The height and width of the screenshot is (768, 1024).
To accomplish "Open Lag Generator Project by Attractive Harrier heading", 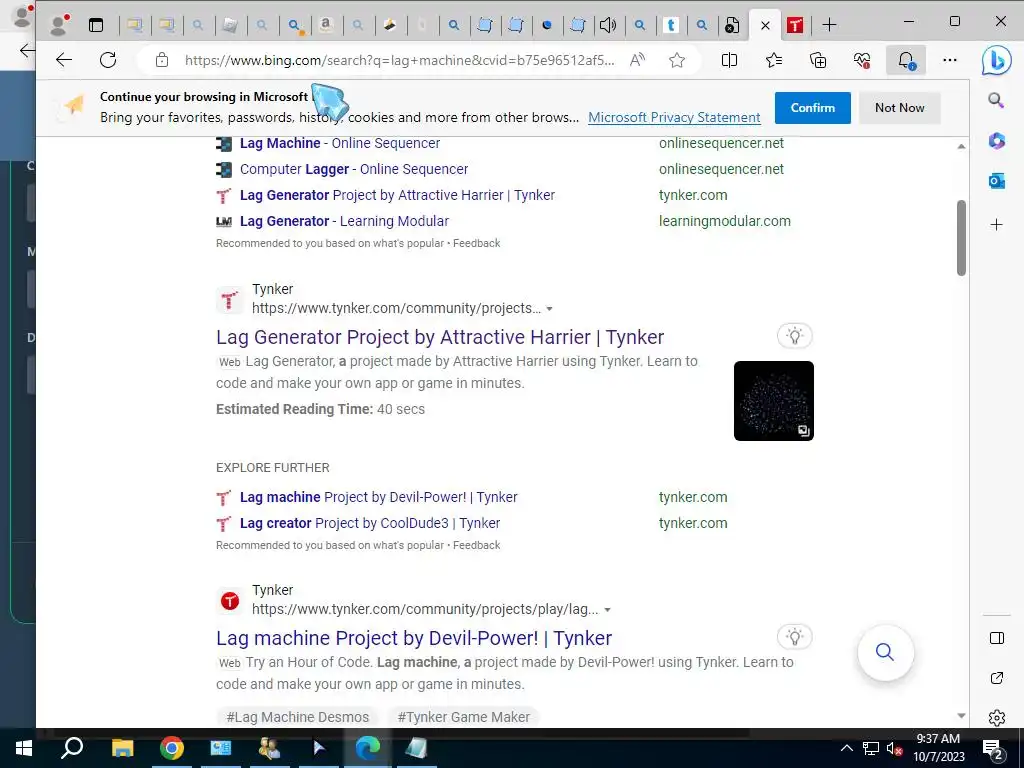I will coord(440,337).
